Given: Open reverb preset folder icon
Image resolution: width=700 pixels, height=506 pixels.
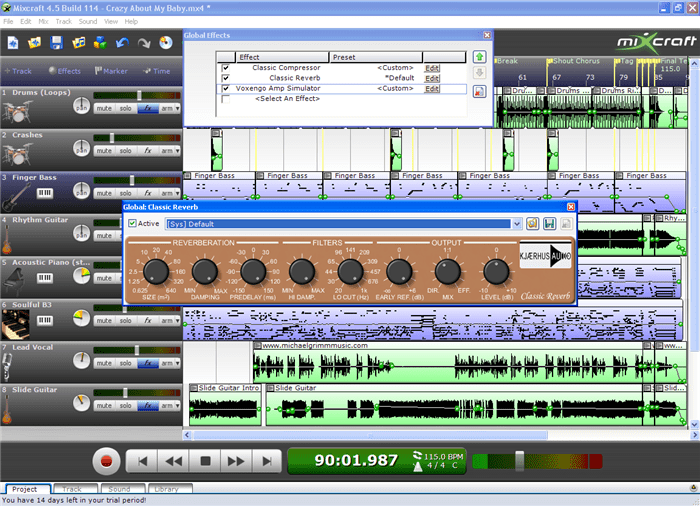Looking at the screenshot, I should pyautogui.click(x=532, y=224).
